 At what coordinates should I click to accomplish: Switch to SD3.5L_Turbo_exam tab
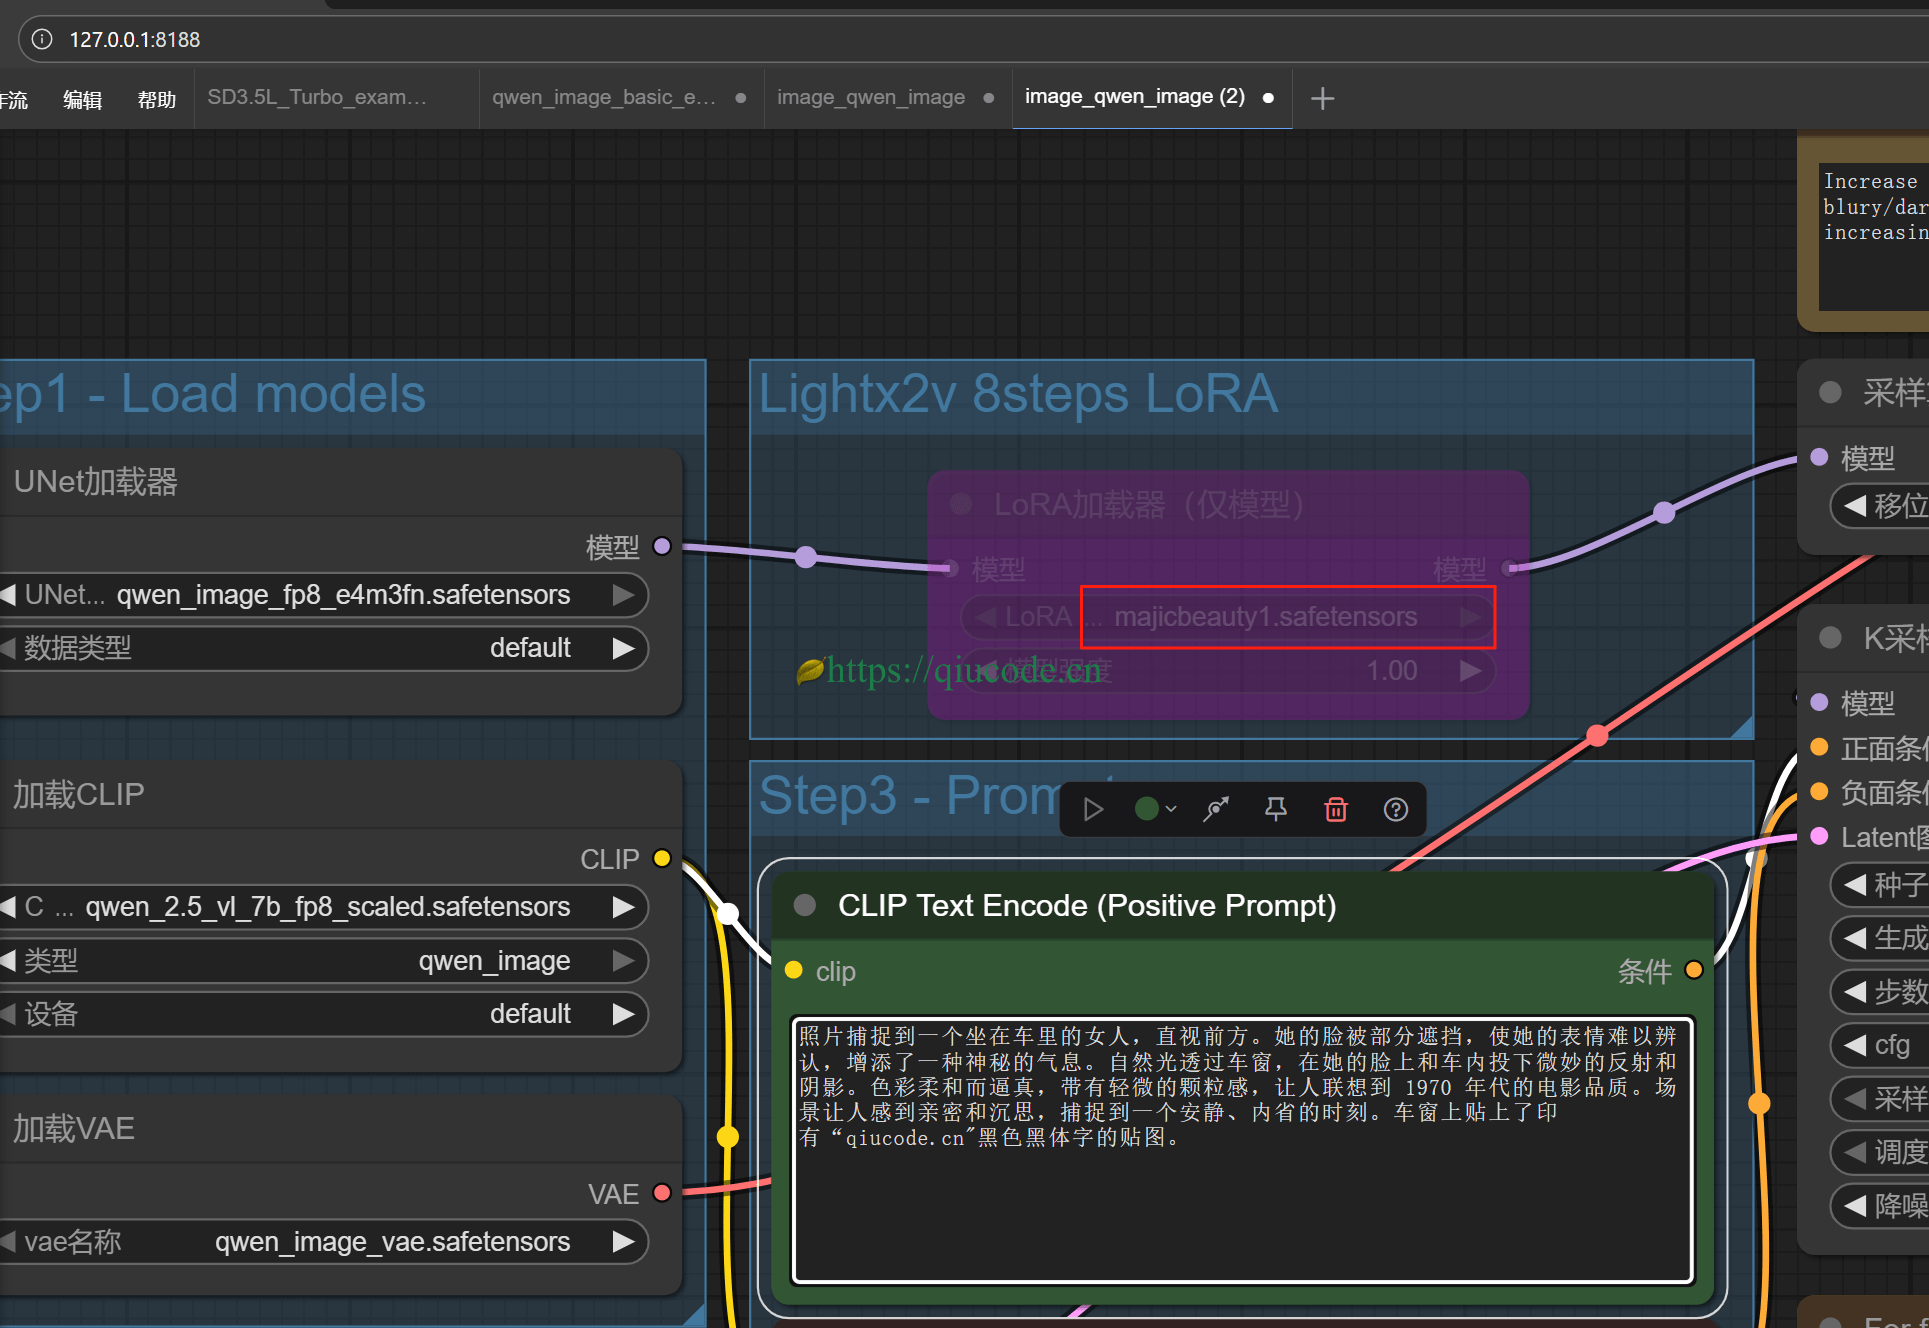[x=317, y=97]
